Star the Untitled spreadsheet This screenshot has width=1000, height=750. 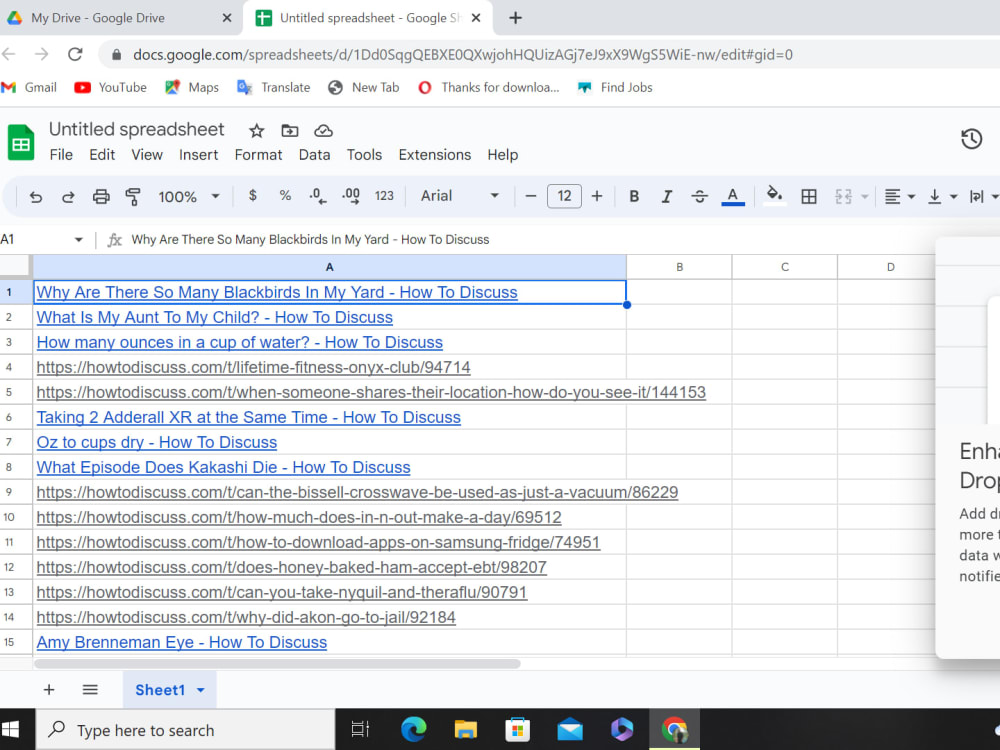click(256, 131)
